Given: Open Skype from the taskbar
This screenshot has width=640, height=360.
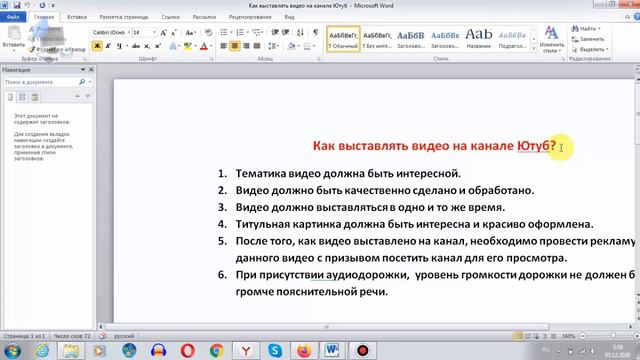Looking at the screenshot, I should coord(275,351).
